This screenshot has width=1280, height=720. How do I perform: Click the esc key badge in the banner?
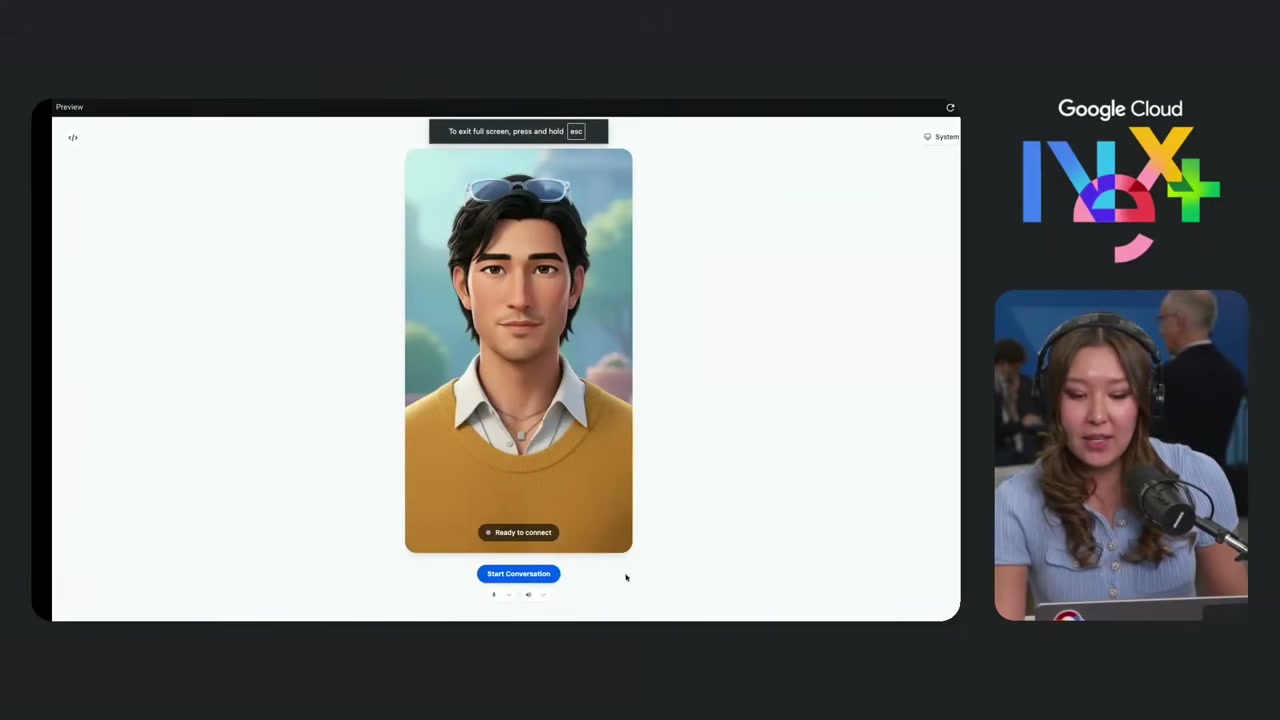576,131
